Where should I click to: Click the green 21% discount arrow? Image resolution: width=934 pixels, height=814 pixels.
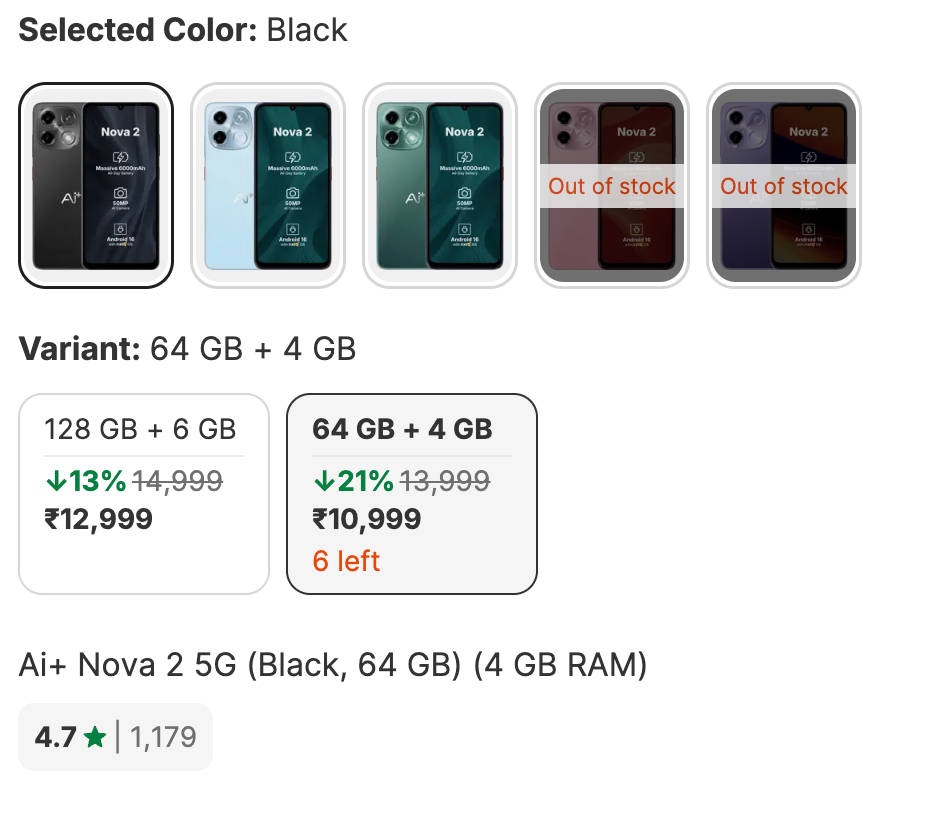(x=323, y=482)
